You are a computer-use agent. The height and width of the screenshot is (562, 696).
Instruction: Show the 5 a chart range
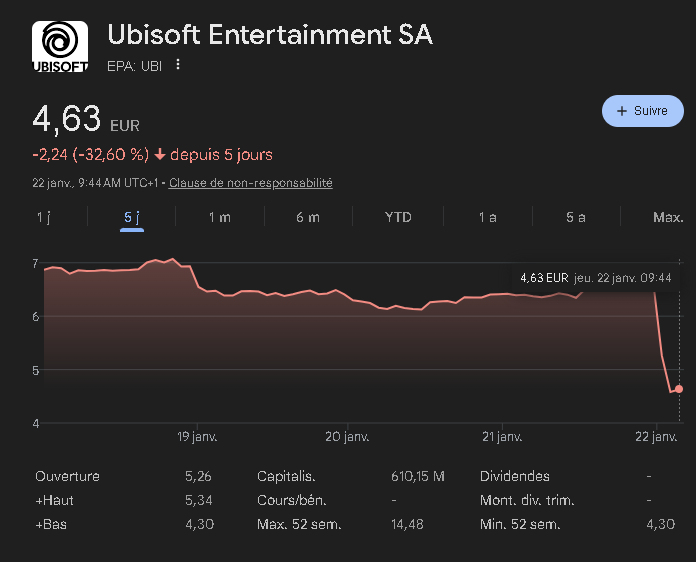(x=575, y=217)
